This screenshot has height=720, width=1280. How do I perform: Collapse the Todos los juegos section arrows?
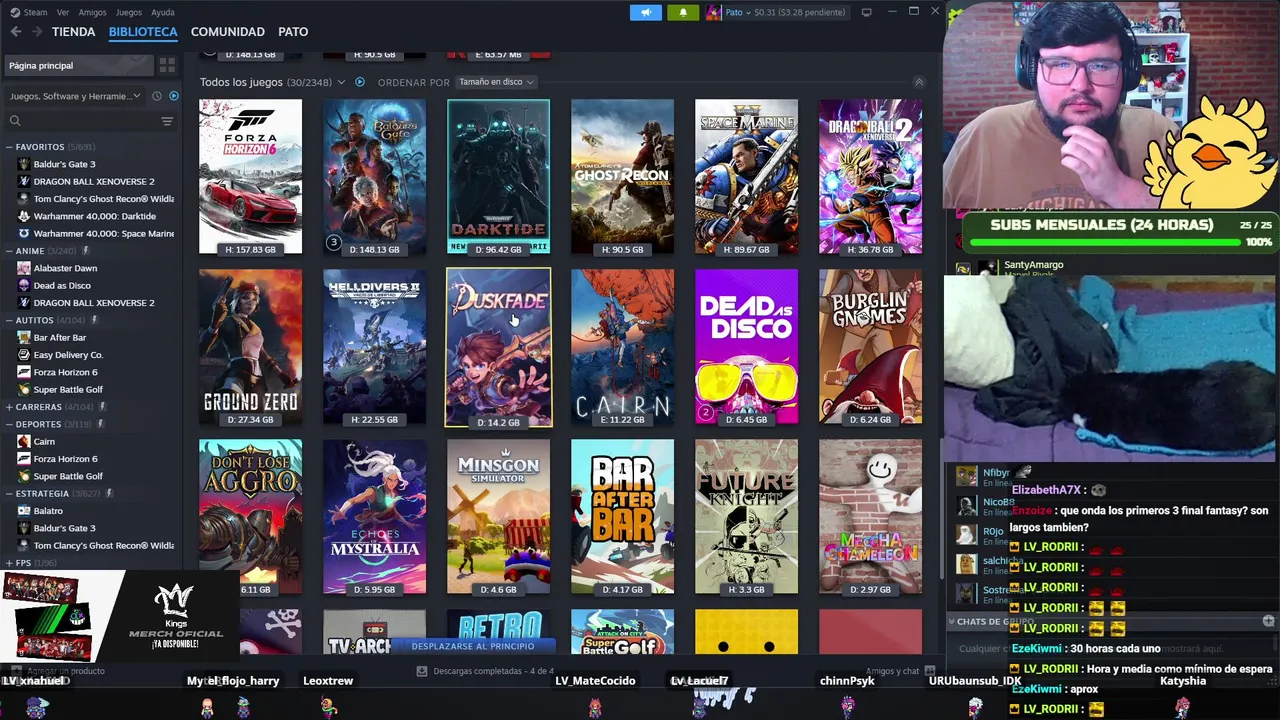[919, 82]
